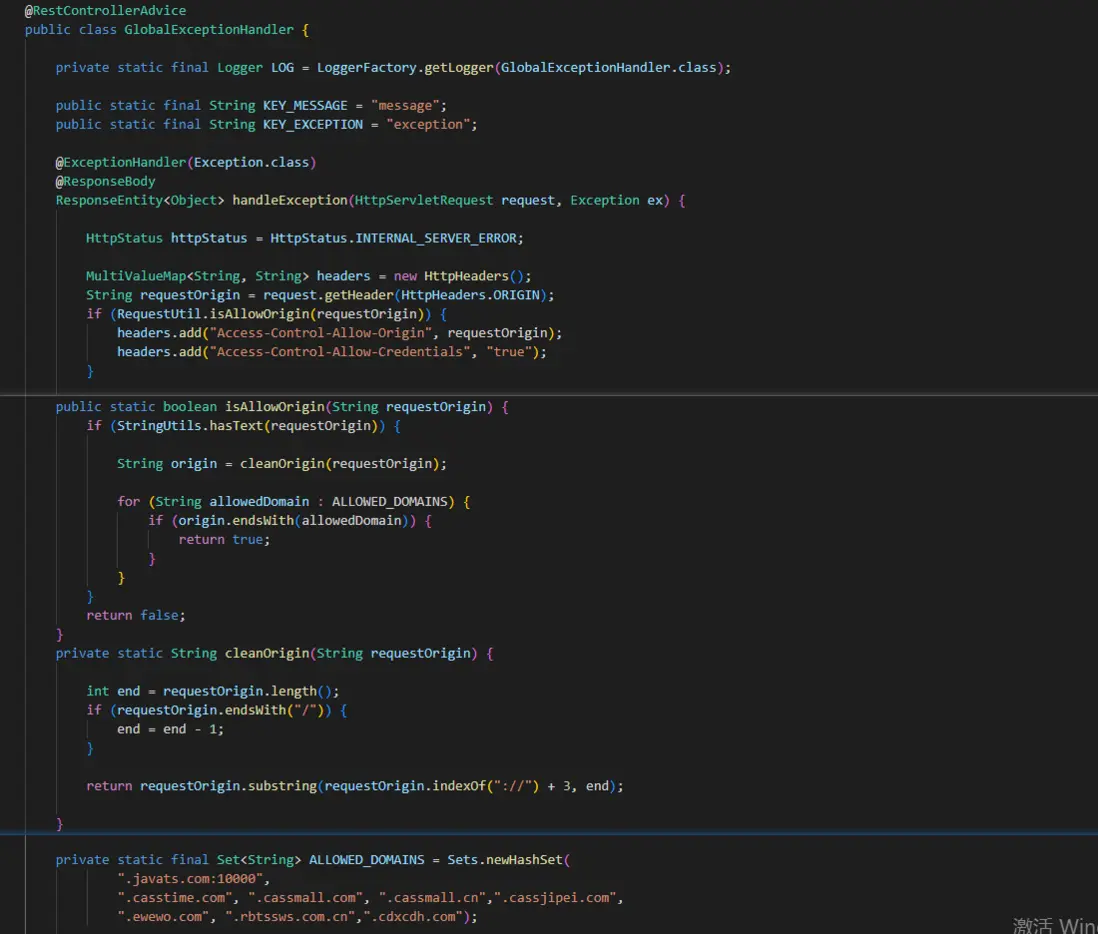Click ".cassjipei.com" domain string
1098x934 pixels.
tap(555, 896)
